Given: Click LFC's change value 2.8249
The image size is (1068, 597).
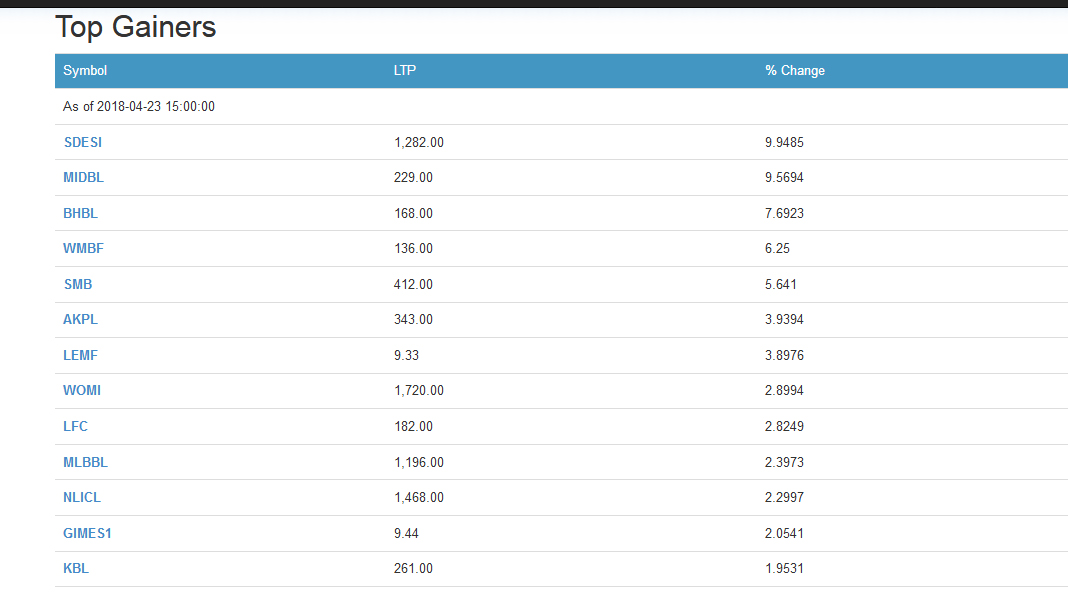Looking at the screenshot, I should click(784, 426).
